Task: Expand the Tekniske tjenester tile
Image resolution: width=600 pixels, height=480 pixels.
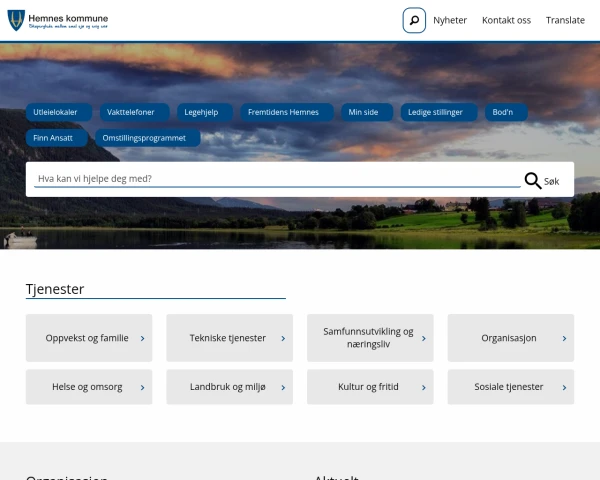Action: 229,338
